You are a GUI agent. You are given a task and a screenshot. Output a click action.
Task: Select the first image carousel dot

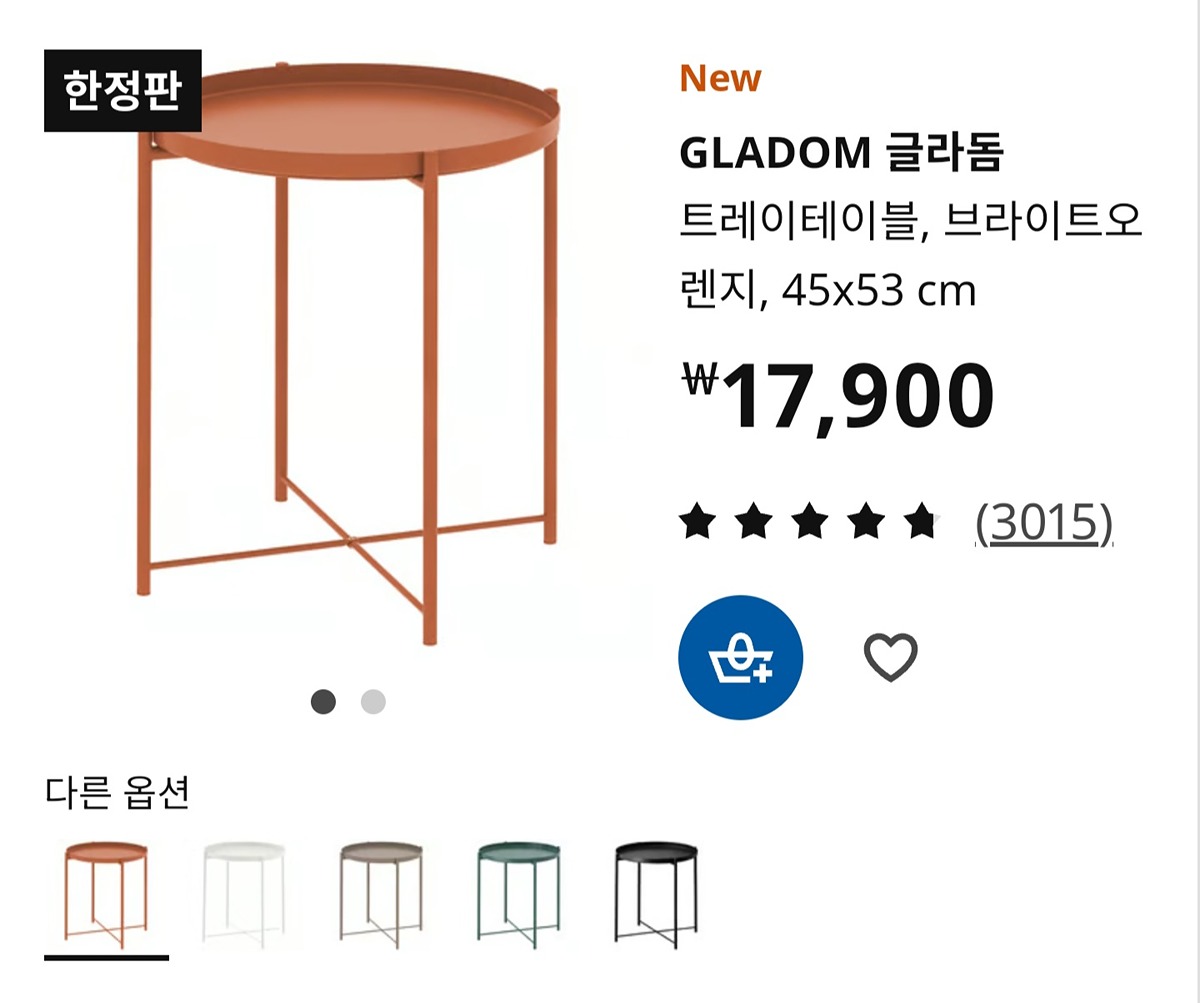click(323, 702)
